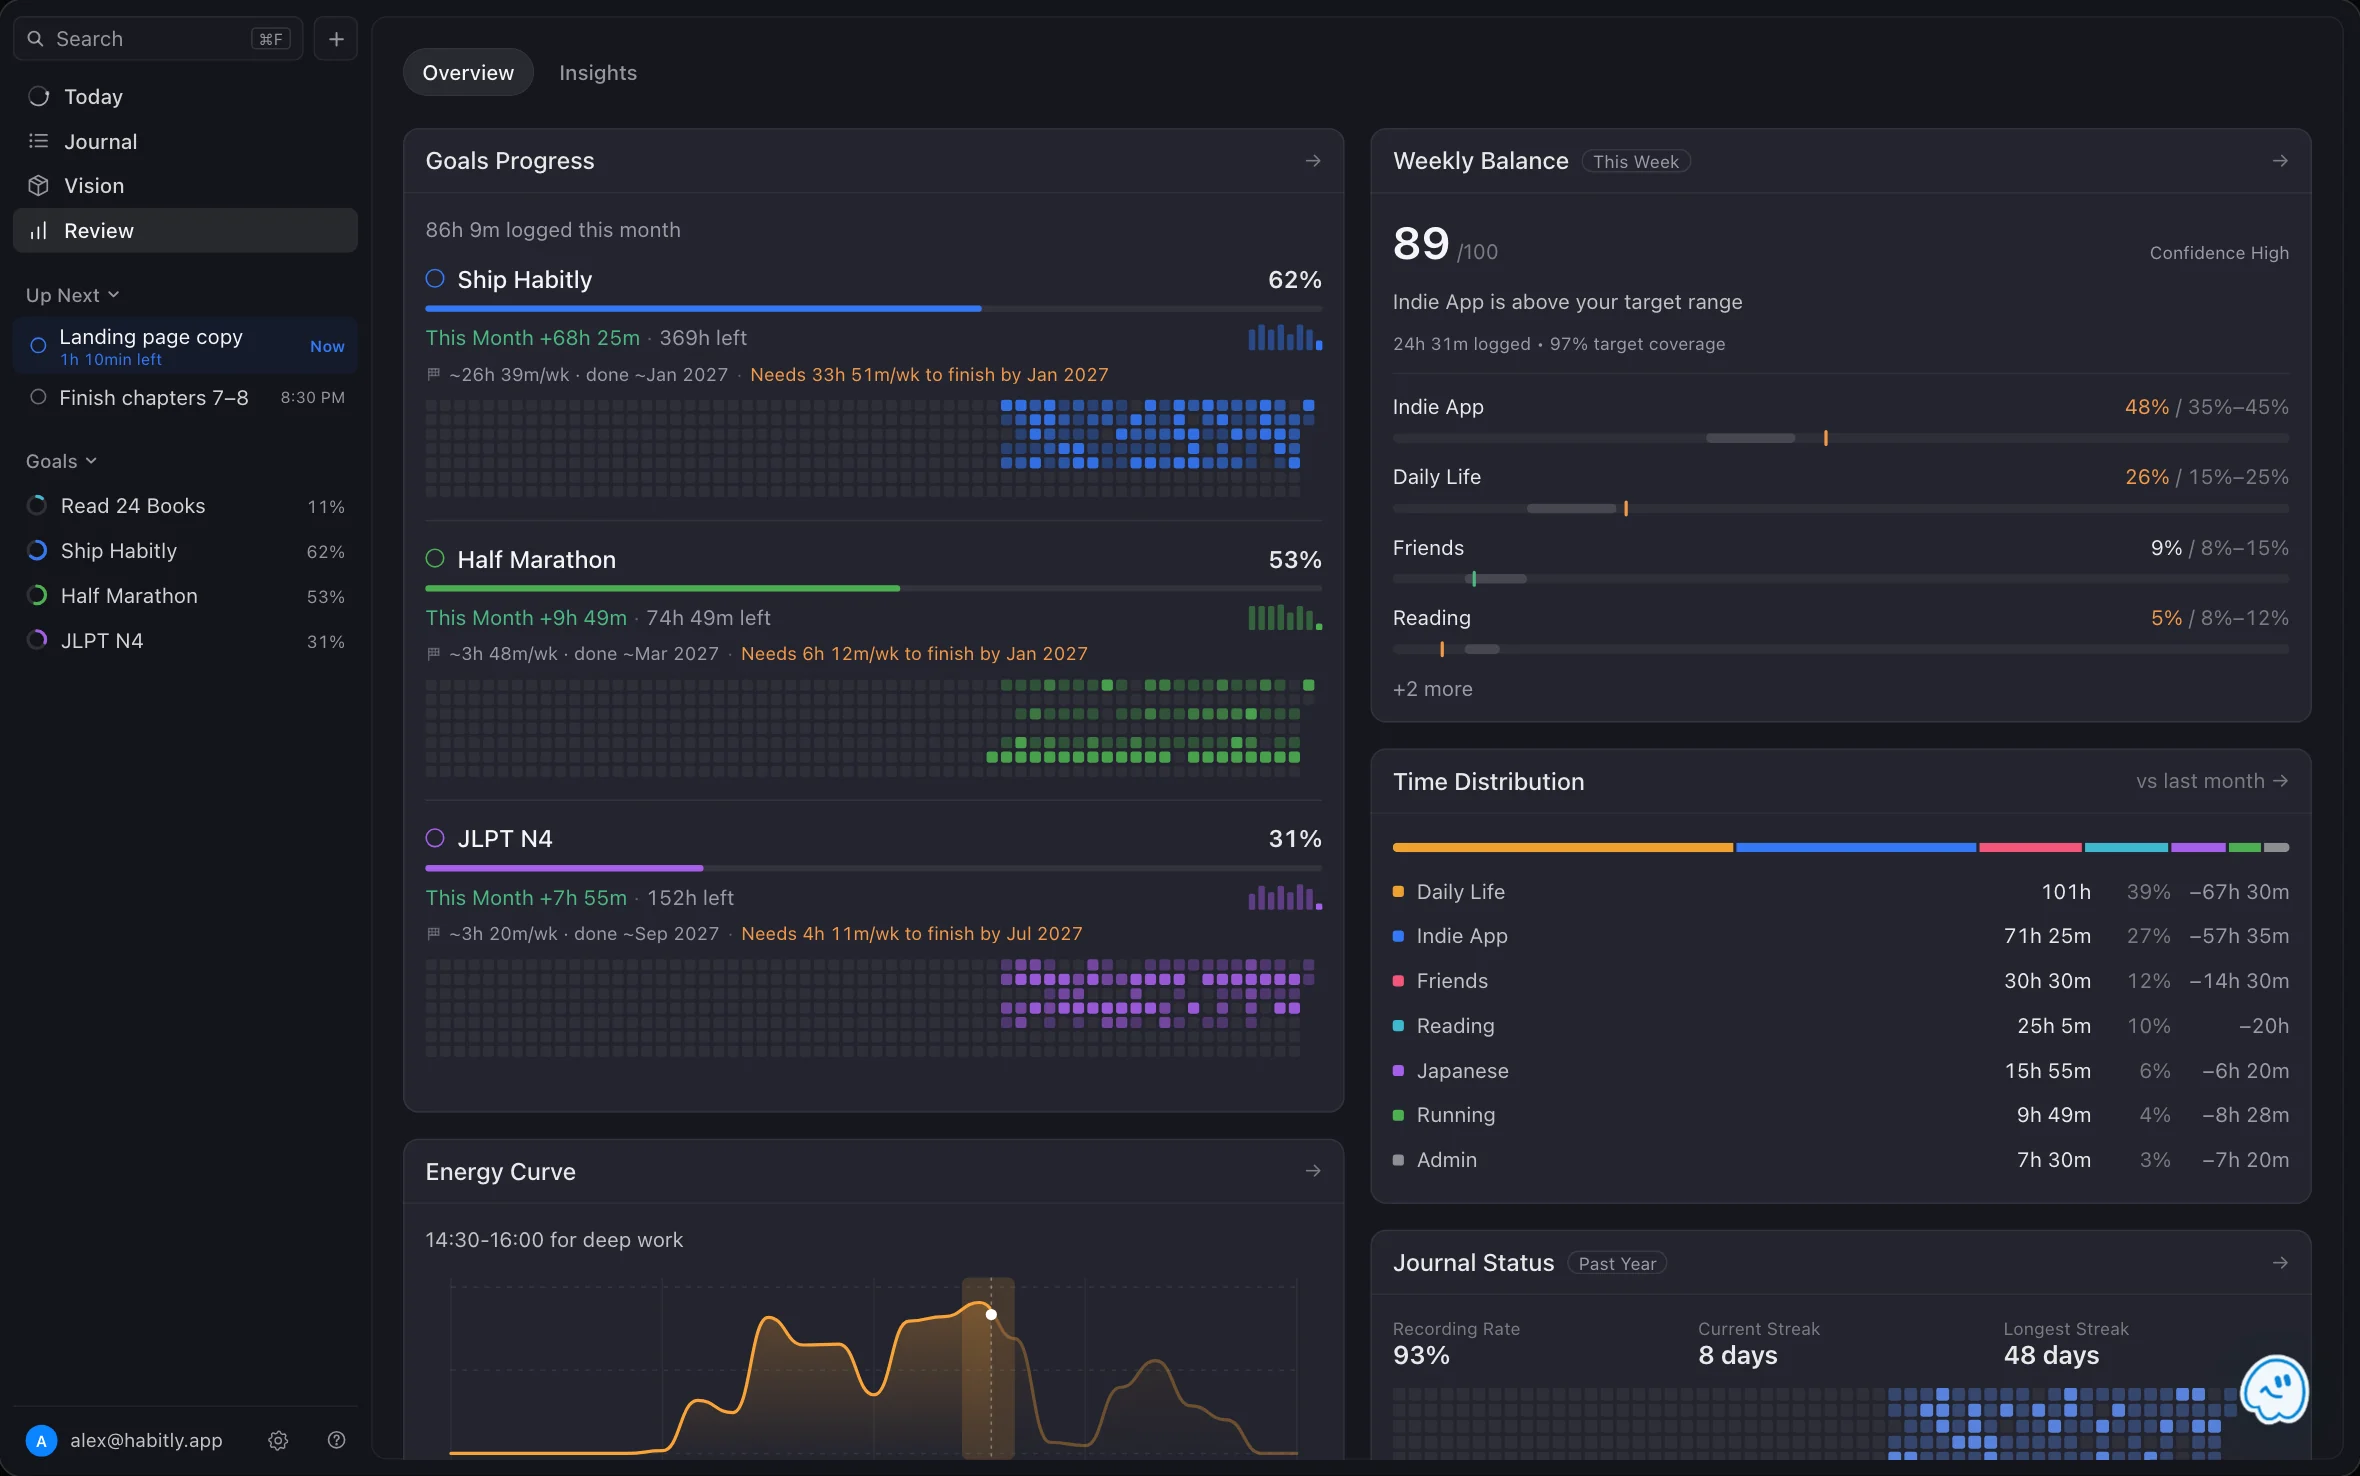The height and width of the screenshot is (1476, 2360).
Task: Click the Energy Curve arrow icon
Action: click(1313, 1171)
